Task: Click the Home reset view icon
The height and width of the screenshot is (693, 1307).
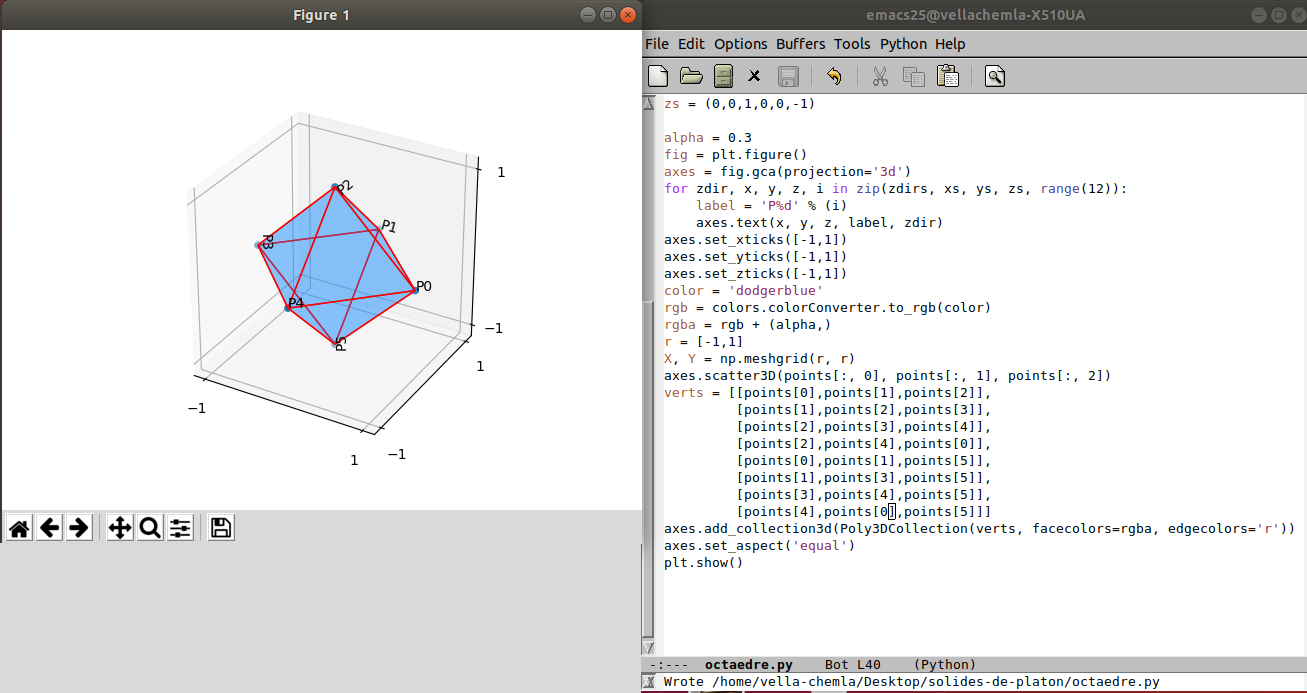Action: [x=19, y=528]
